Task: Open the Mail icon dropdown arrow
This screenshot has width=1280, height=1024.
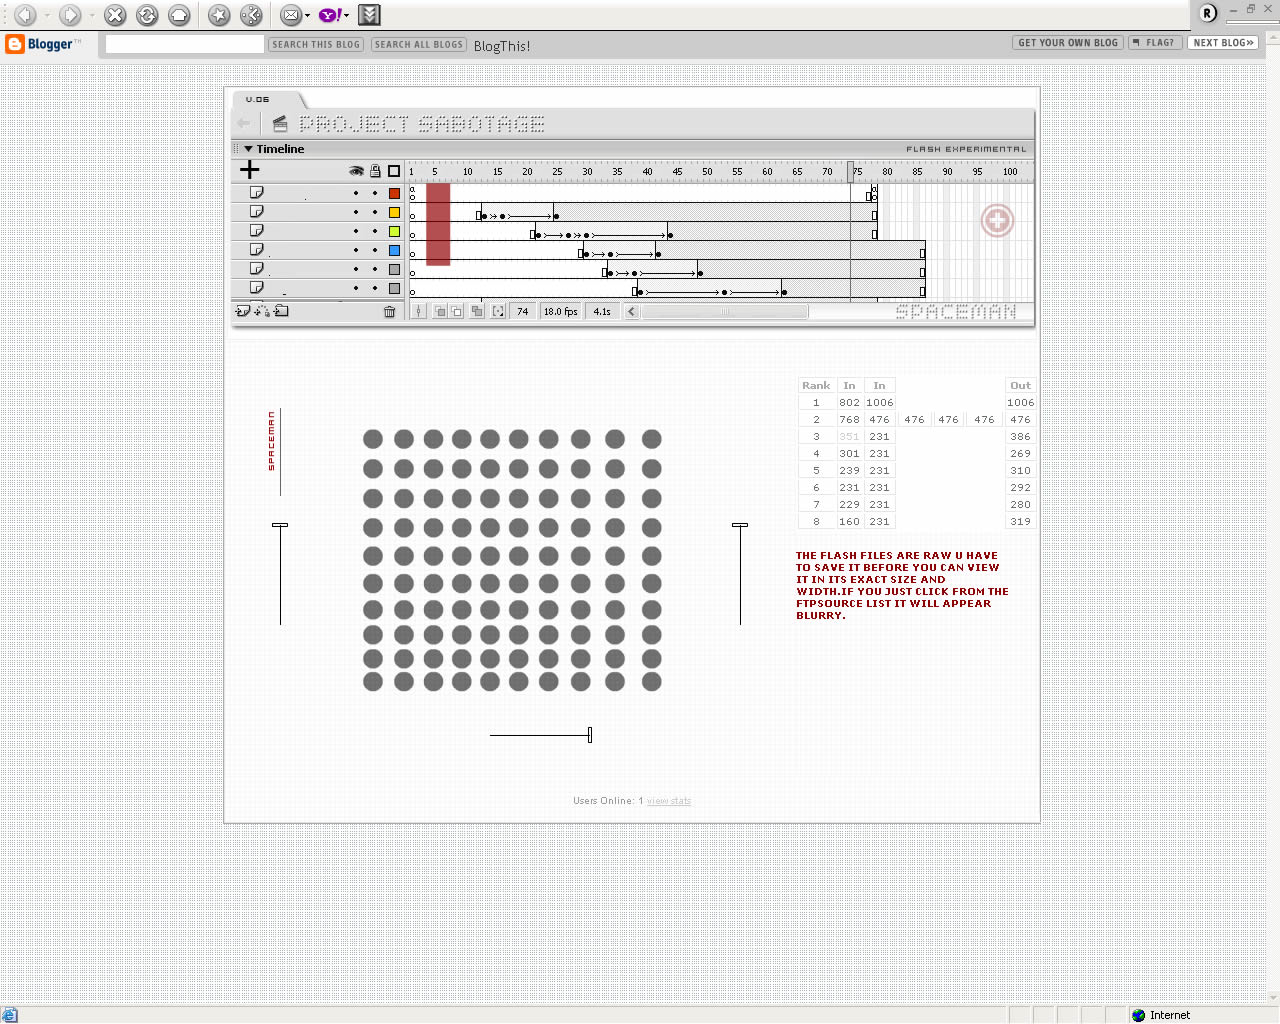Action: pos(307,15)
